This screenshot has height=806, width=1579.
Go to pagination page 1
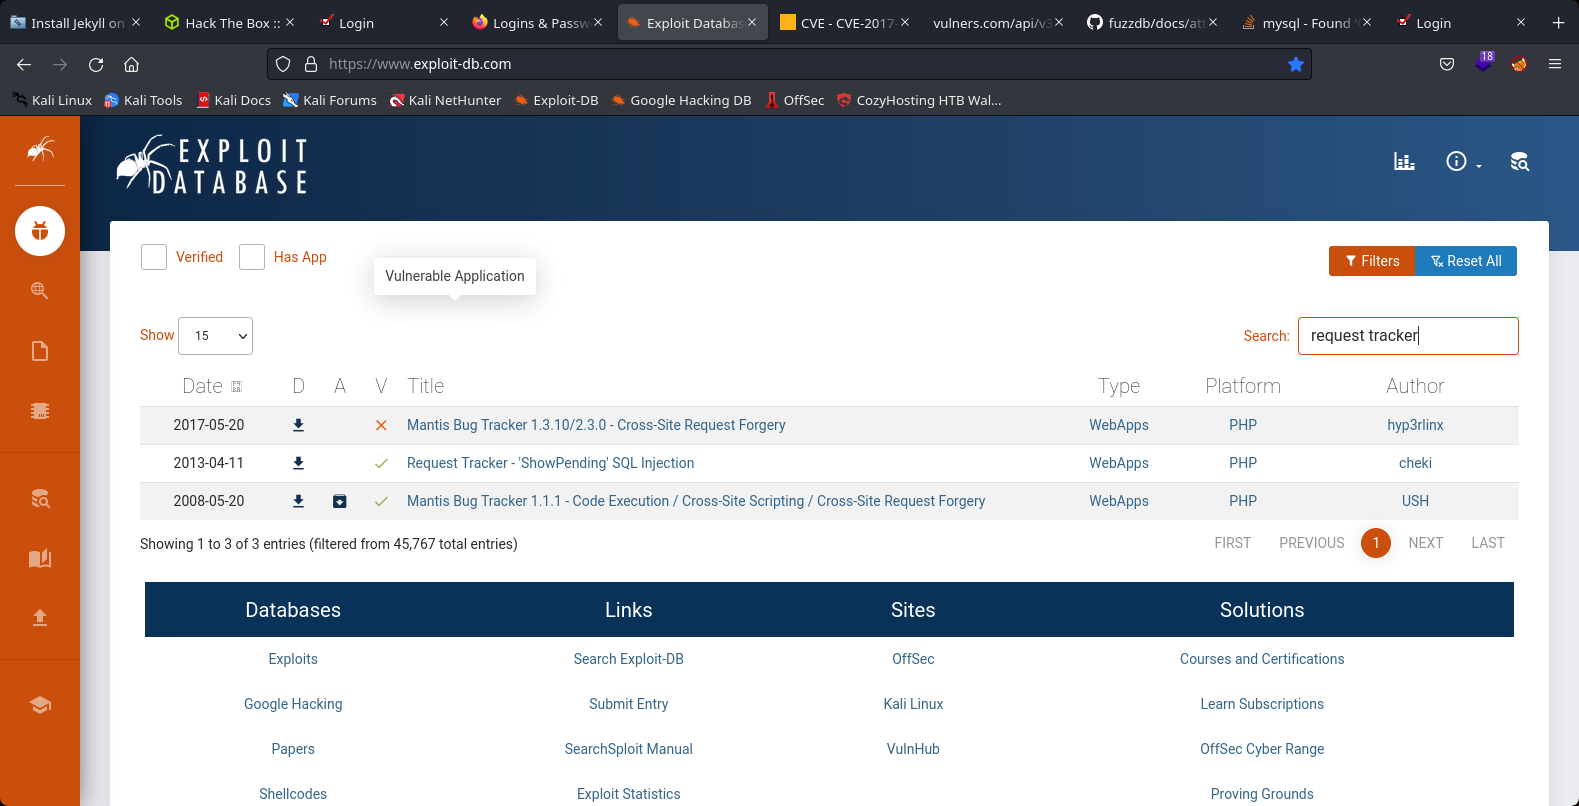pos(1376,543)
